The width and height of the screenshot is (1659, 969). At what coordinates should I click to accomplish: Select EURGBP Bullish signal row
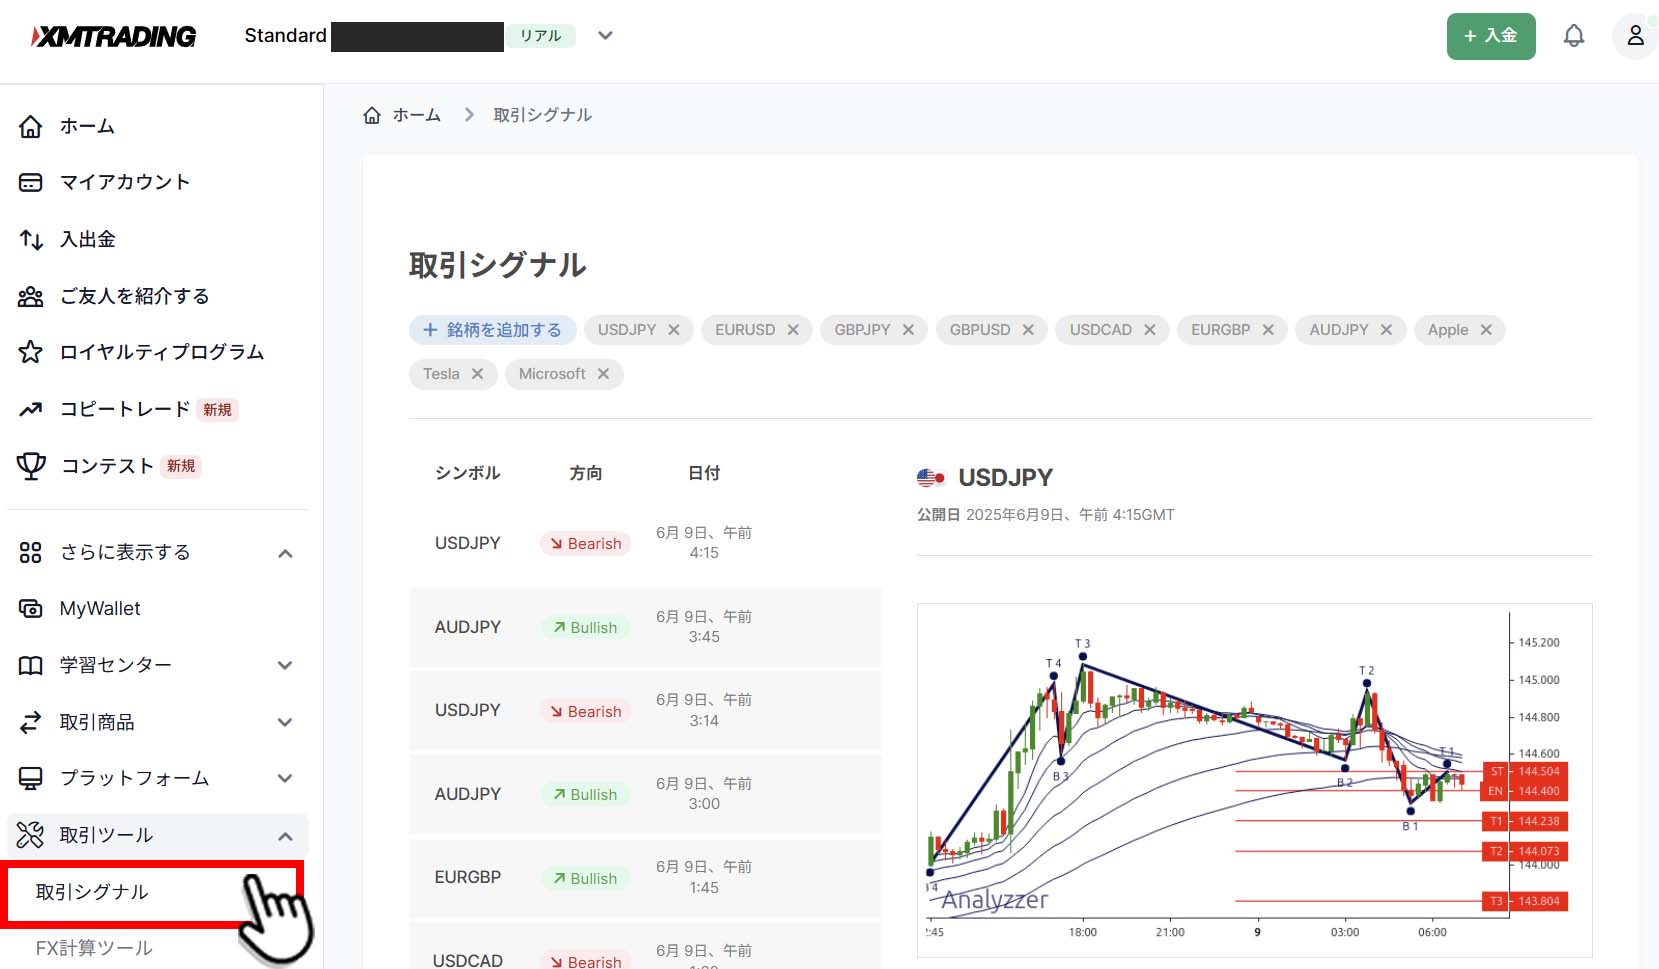pyautogui.click(x=645, y=877)
